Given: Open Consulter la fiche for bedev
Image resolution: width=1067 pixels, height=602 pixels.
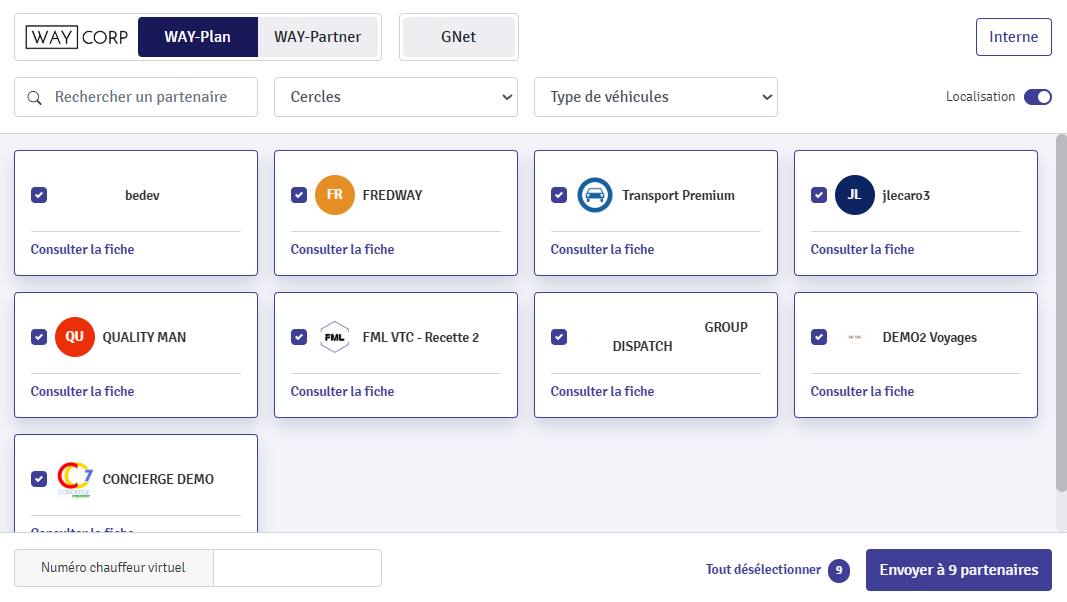Looking at the screenshot, I should click(x=82, y=250).
